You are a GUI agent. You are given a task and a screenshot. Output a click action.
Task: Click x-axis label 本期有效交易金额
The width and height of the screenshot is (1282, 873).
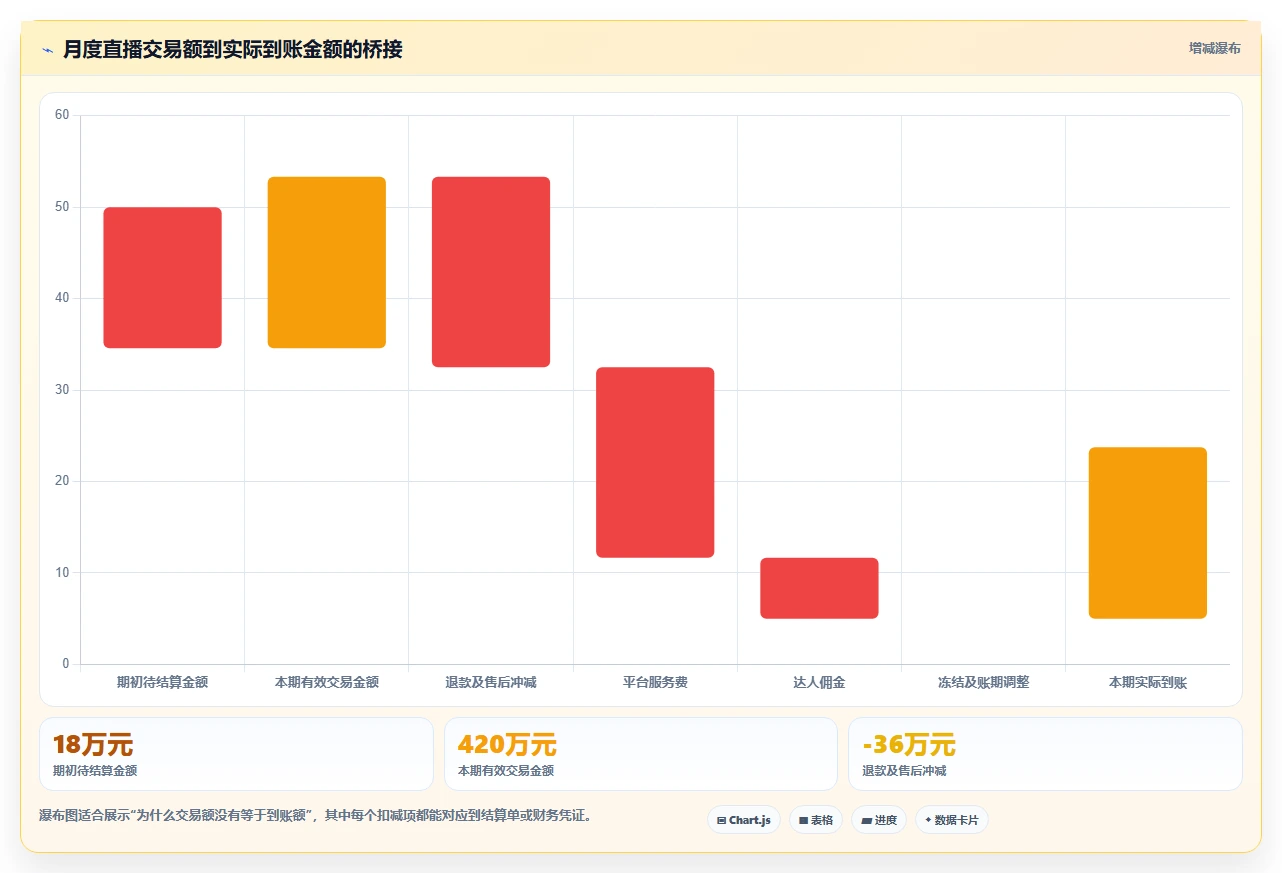point(327,682)
